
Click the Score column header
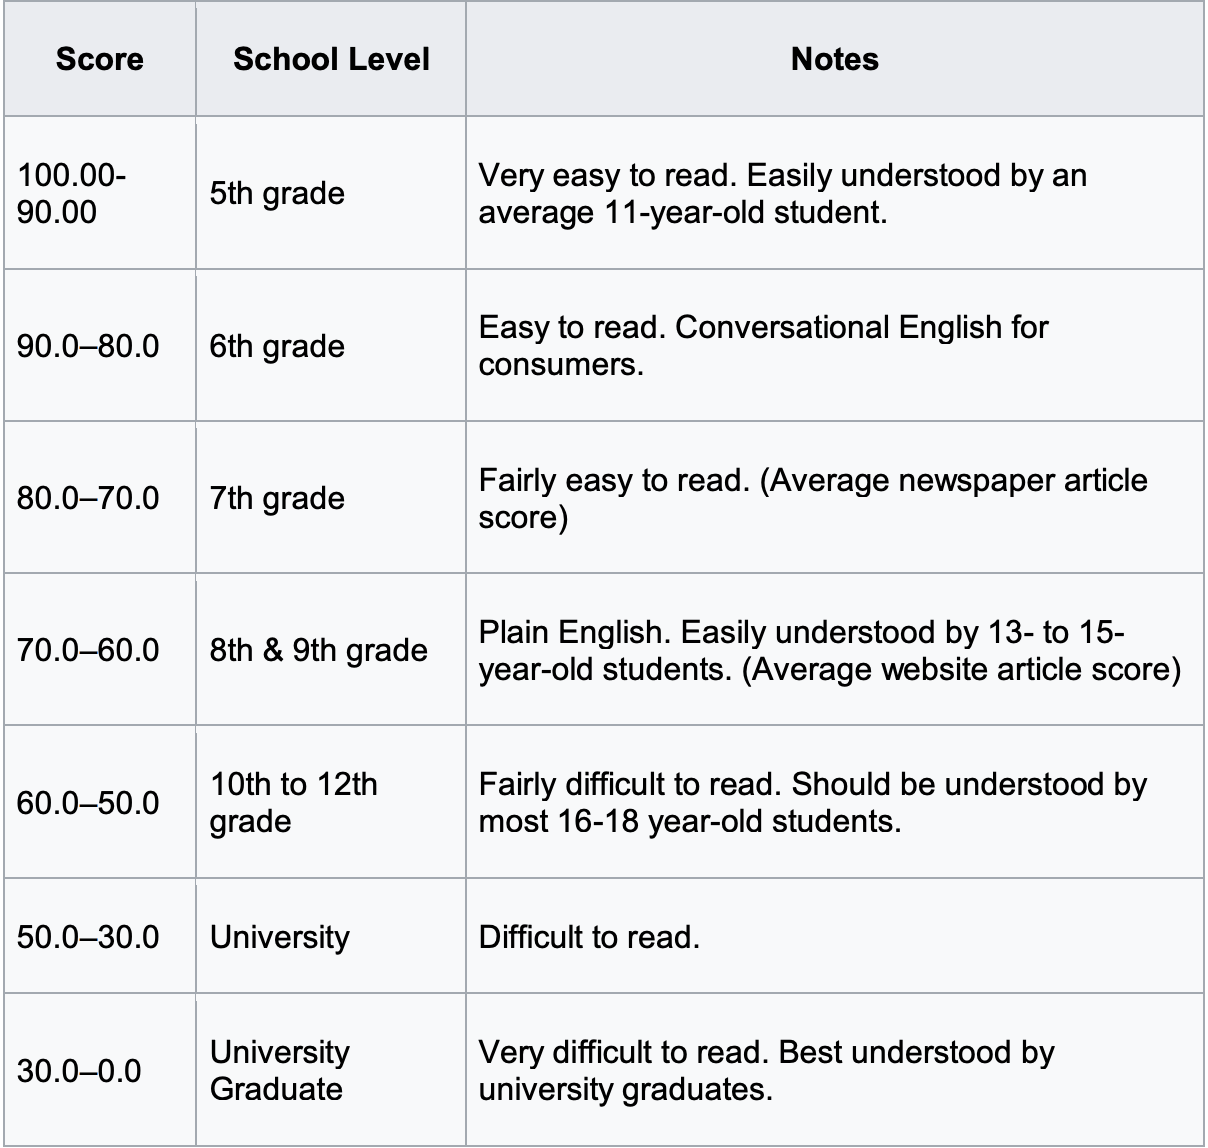[x=99, y=59]
